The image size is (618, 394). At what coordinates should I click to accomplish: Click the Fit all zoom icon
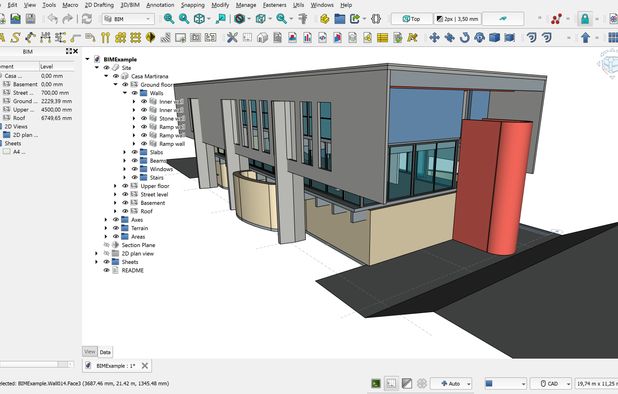[169, 19]
